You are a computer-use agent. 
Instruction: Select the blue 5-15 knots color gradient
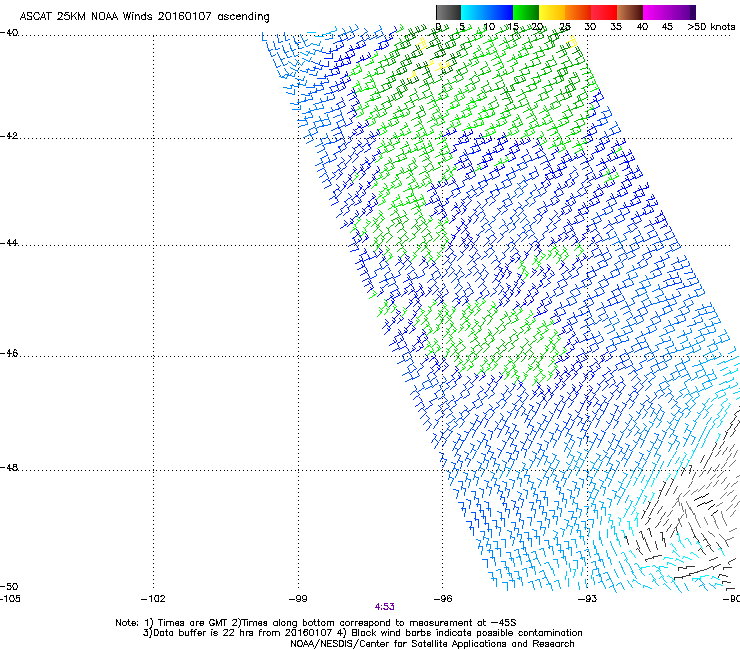[487, 12]
